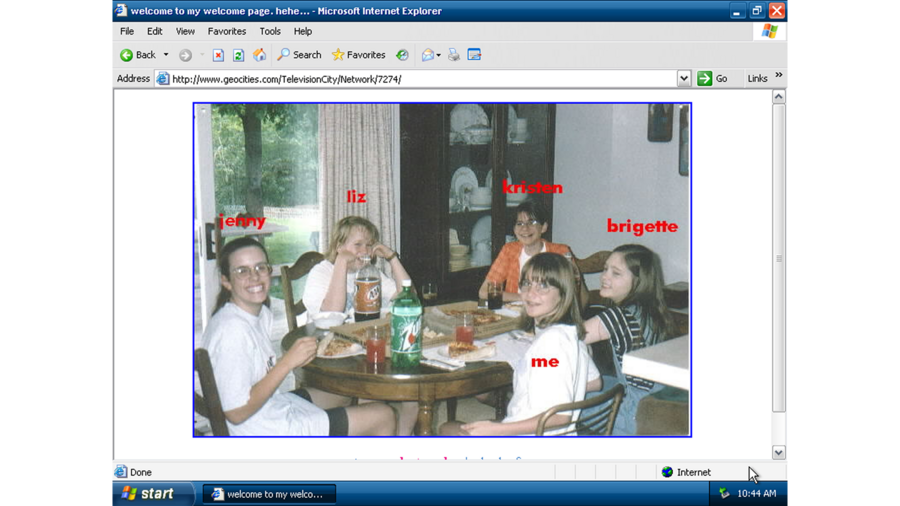Expand the Back button history dropdown
900x506 pixels.
(x=166, y=55)
